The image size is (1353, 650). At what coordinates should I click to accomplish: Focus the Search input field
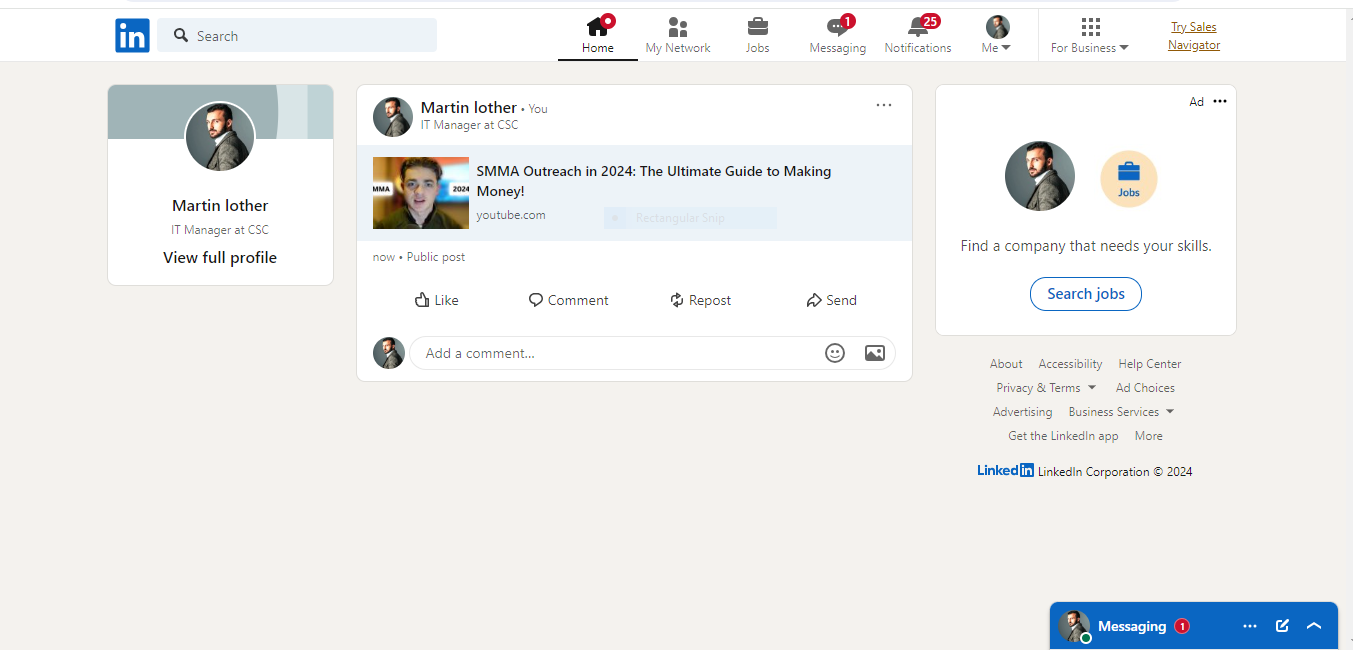297,35
